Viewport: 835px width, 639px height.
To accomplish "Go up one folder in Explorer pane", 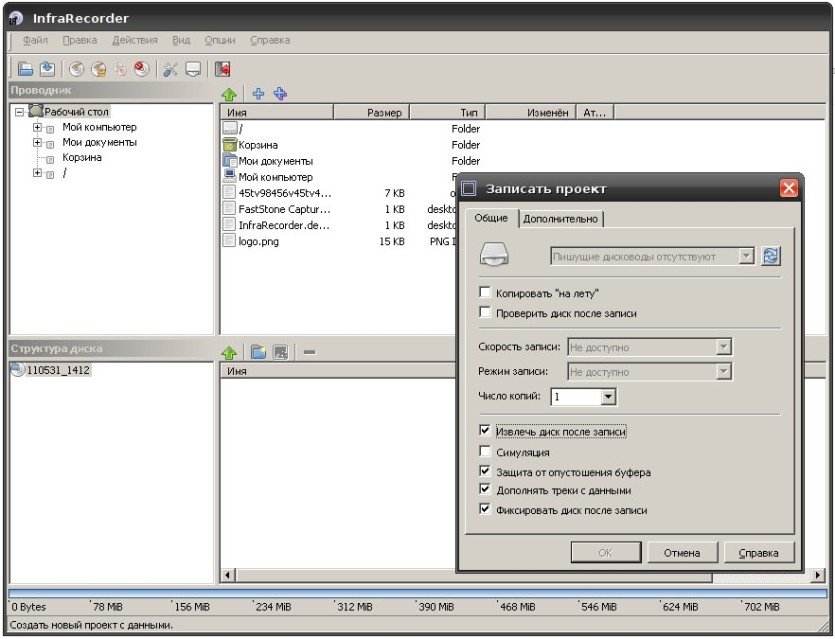I will 229,94.
